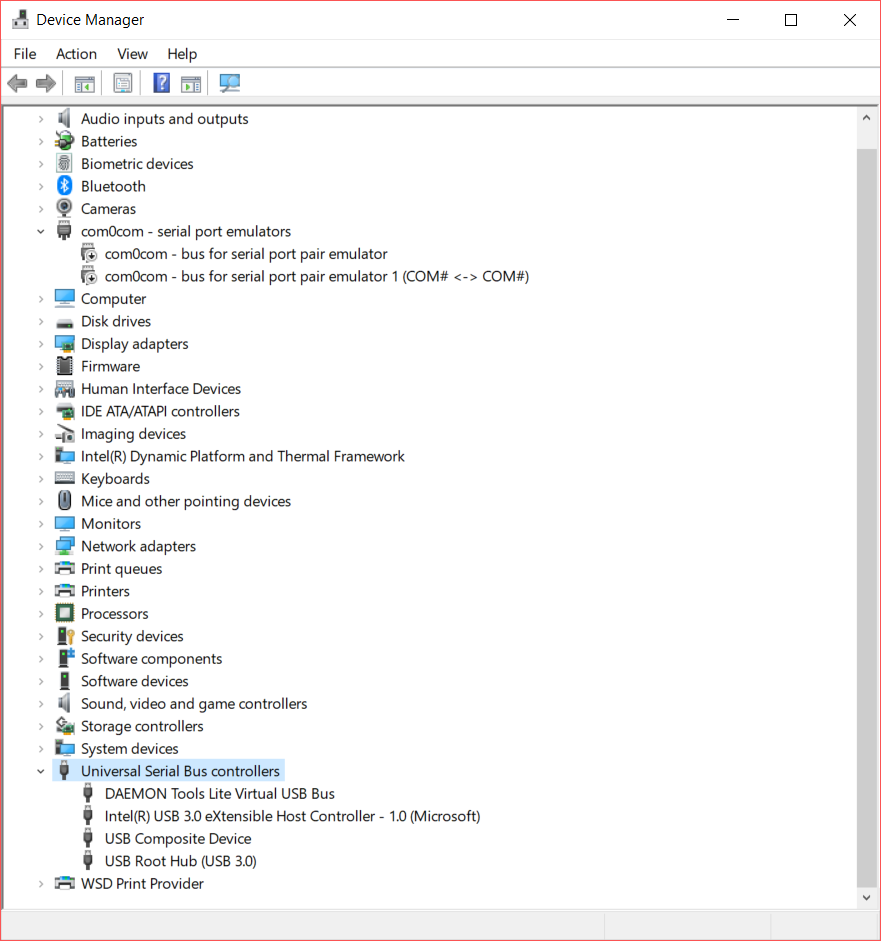
Task: Click the Audio inputs speaker icon
Action: tap(64, 118)
